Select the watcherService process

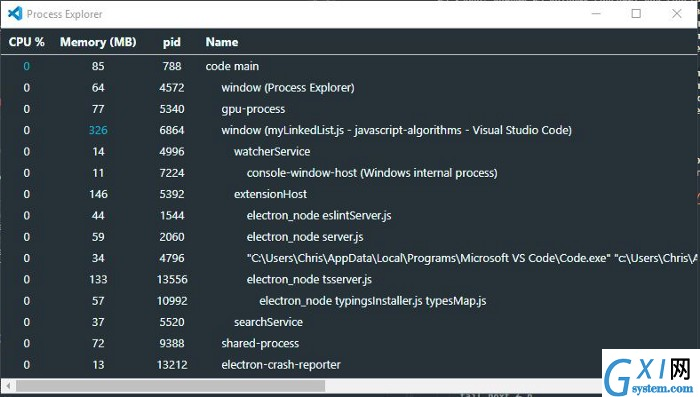(349, 151)
